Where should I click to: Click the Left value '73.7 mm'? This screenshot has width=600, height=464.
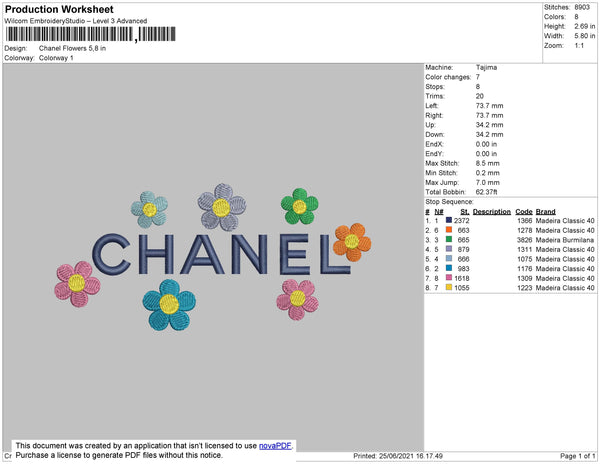(x=489, y=106)
